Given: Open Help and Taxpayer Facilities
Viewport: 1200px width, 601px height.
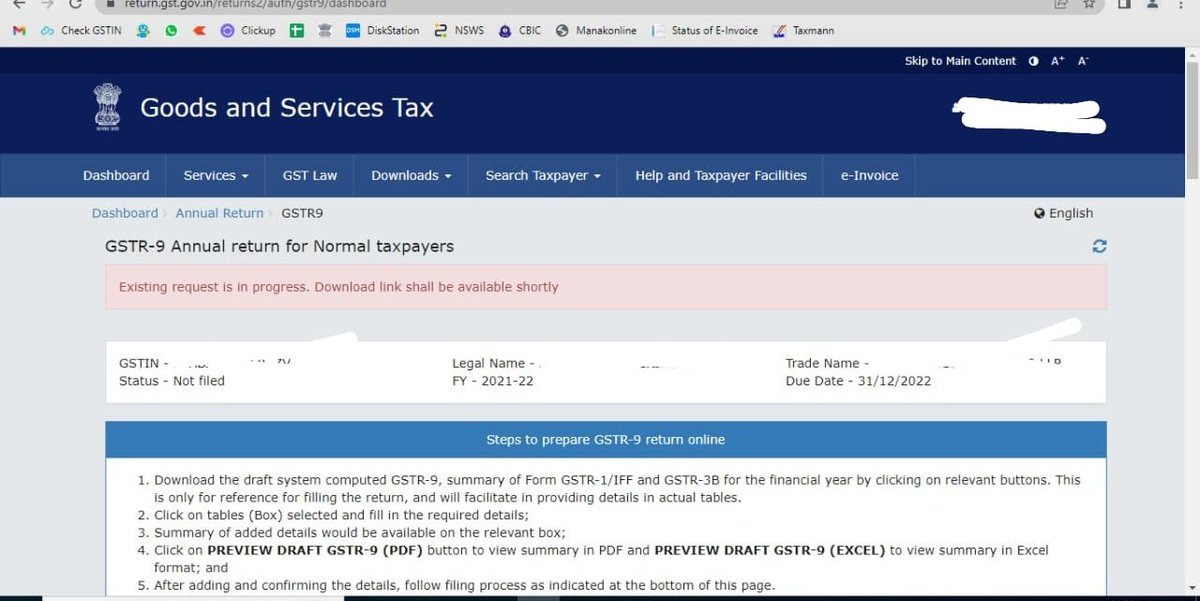Looking at the screenshot, I should (721, 175).
